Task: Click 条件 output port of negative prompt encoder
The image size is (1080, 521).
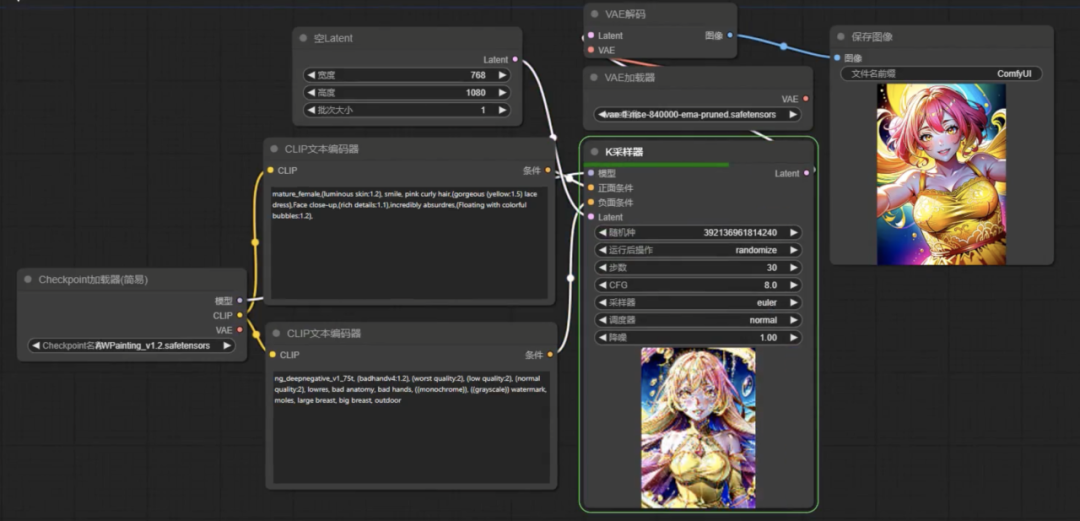Action: click(550, 355)
